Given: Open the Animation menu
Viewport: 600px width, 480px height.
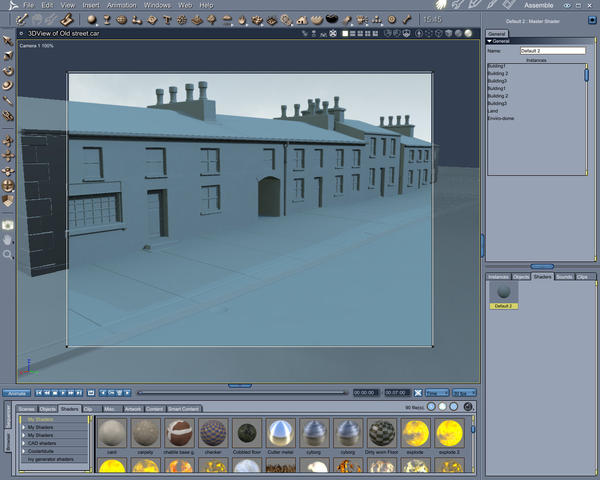Looking at the screenshot, I should point(121,5).
